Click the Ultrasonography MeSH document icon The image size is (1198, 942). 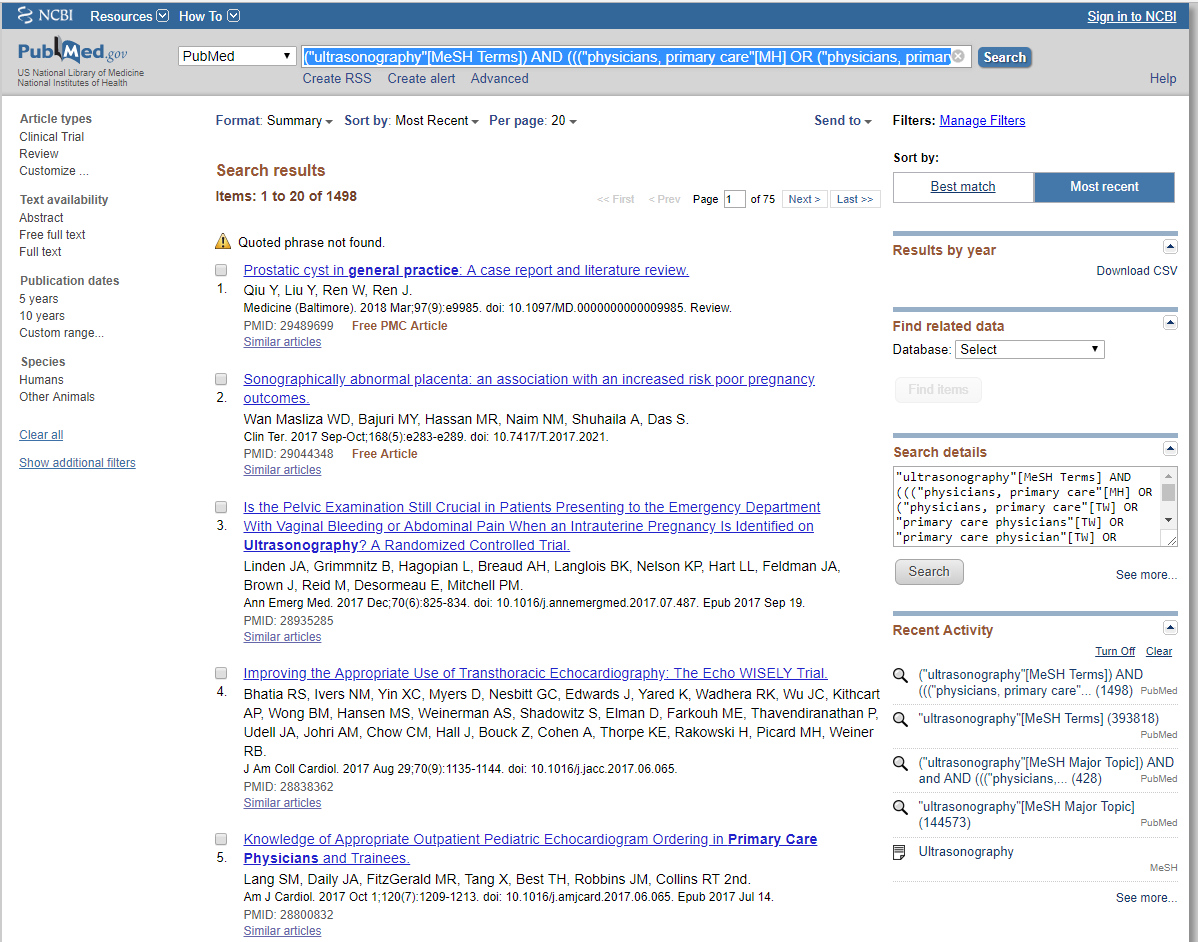900,853
